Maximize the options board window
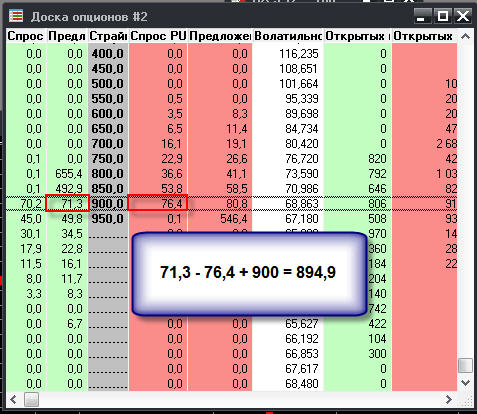477x414 pixels. (443, 16)
